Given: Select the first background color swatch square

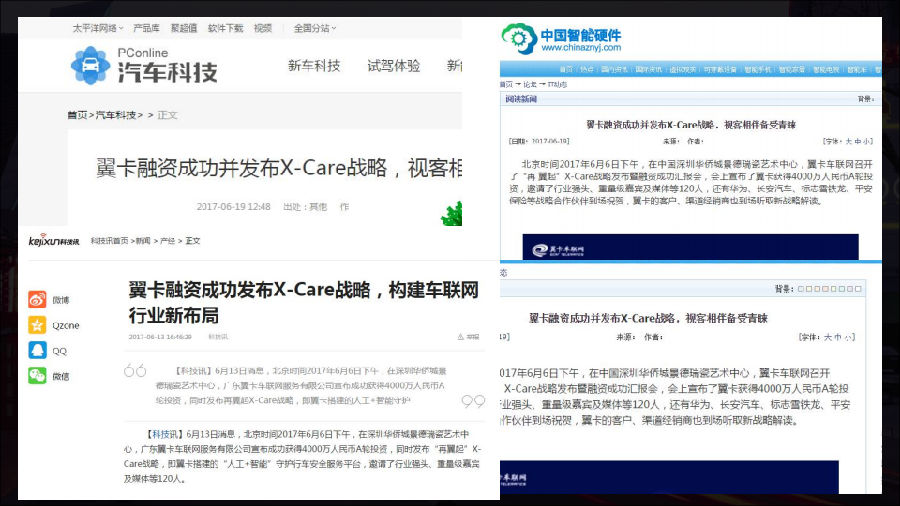Looking at the screenshot, I should pos(802,289).
